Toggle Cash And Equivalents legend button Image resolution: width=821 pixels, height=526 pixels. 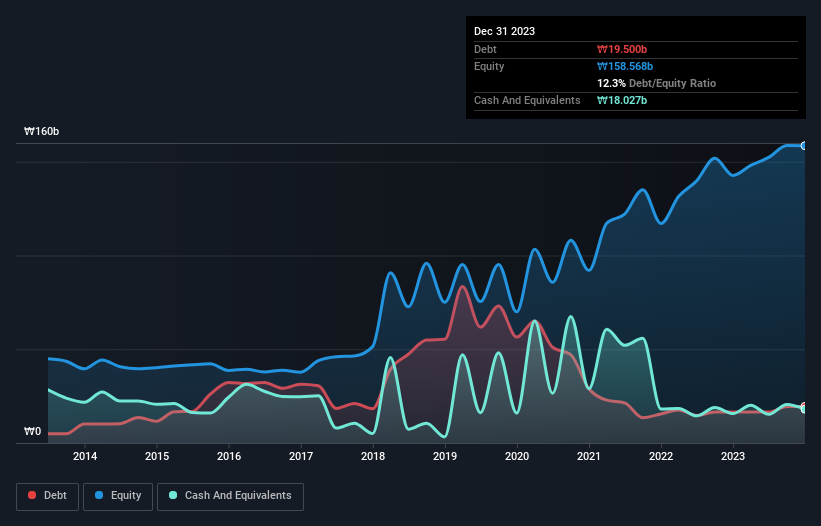[230, 496]
